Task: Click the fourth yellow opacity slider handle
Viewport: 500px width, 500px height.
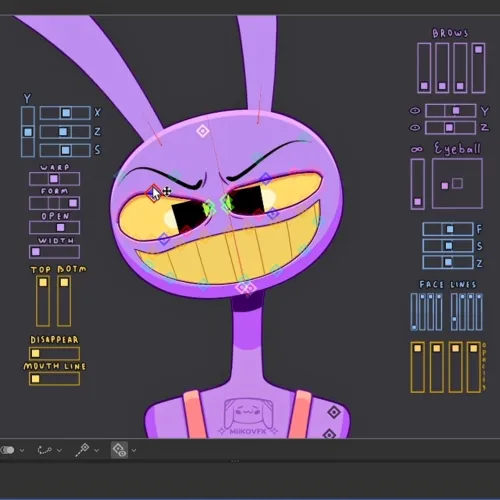Action: click(473, 349)
